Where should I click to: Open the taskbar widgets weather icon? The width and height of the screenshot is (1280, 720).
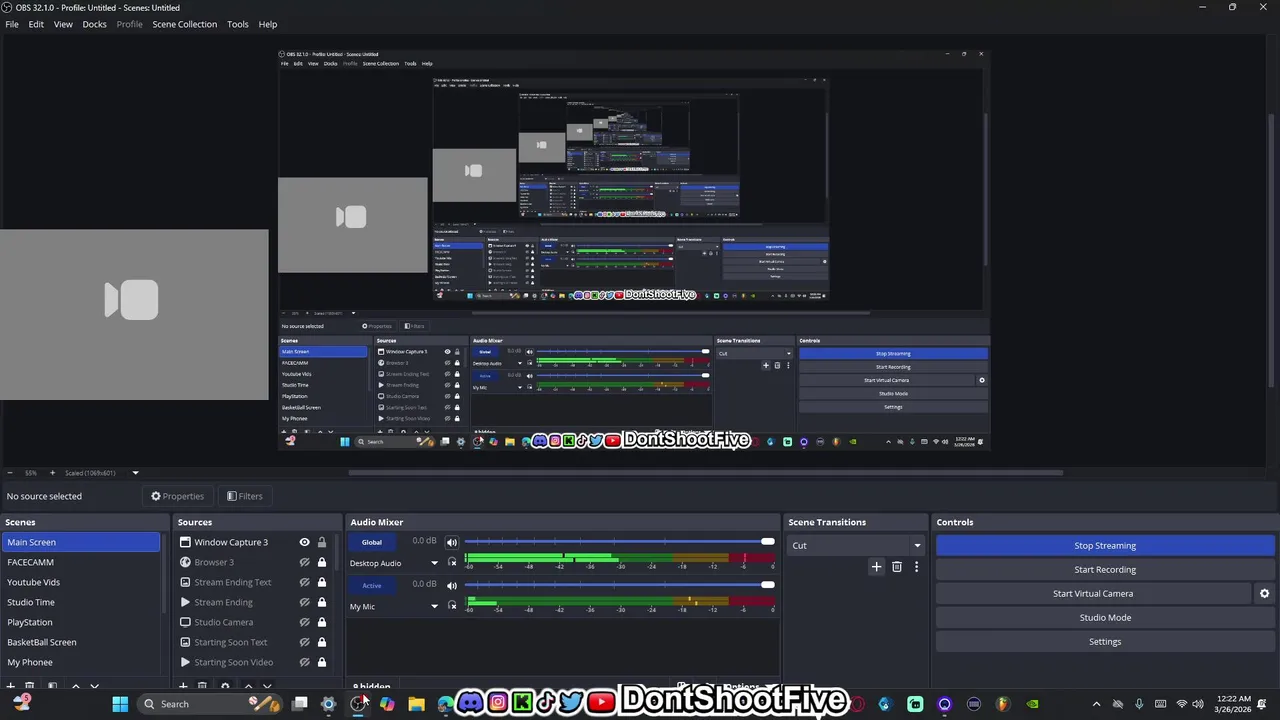point(22,704)
